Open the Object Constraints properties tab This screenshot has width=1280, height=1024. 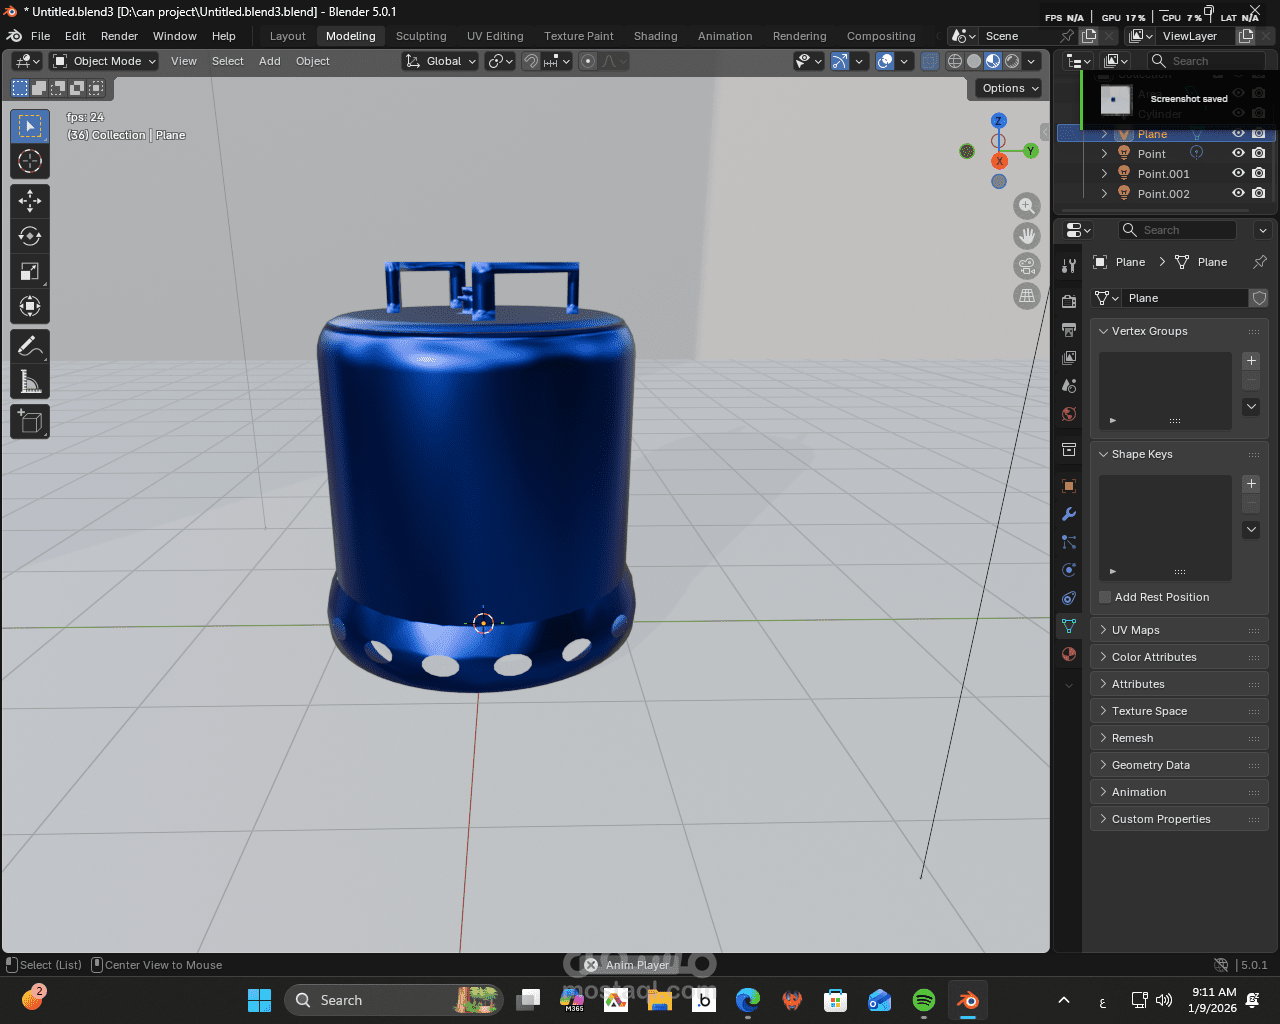[x=1069, y=598]
